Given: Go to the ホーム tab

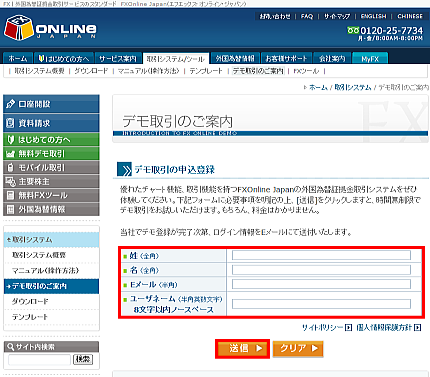Looking at the screenshot, I should (x=18, y=58).
